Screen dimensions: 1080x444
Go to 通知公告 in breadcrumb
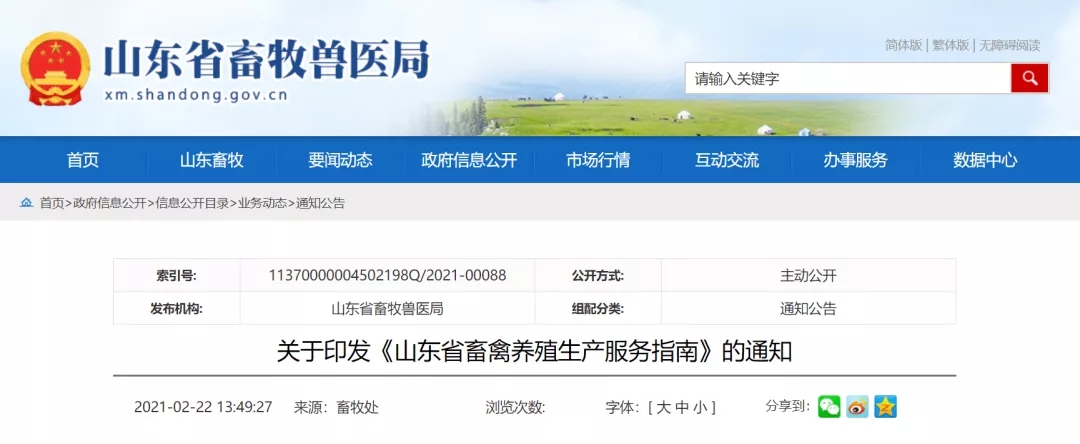pyautogui.click(x=320, y=203)
